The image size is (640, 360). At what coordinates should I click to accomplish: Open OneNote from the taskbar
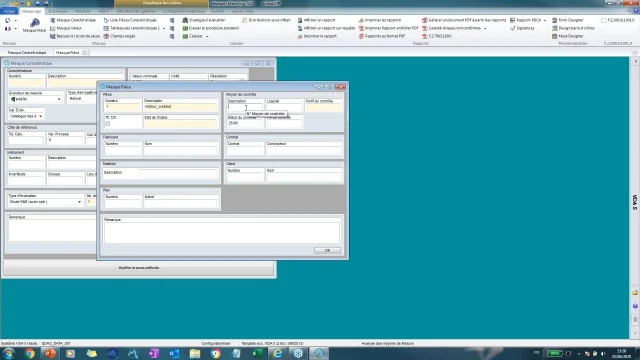point(153,353)
